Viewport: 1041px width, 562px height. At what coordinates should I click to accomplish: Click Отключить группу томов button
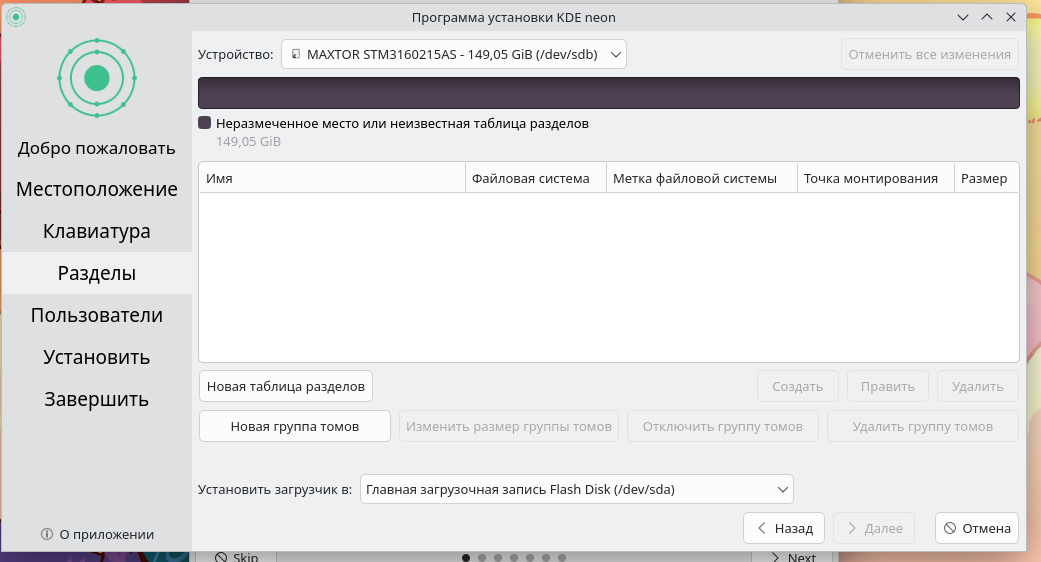click(723, 427)
